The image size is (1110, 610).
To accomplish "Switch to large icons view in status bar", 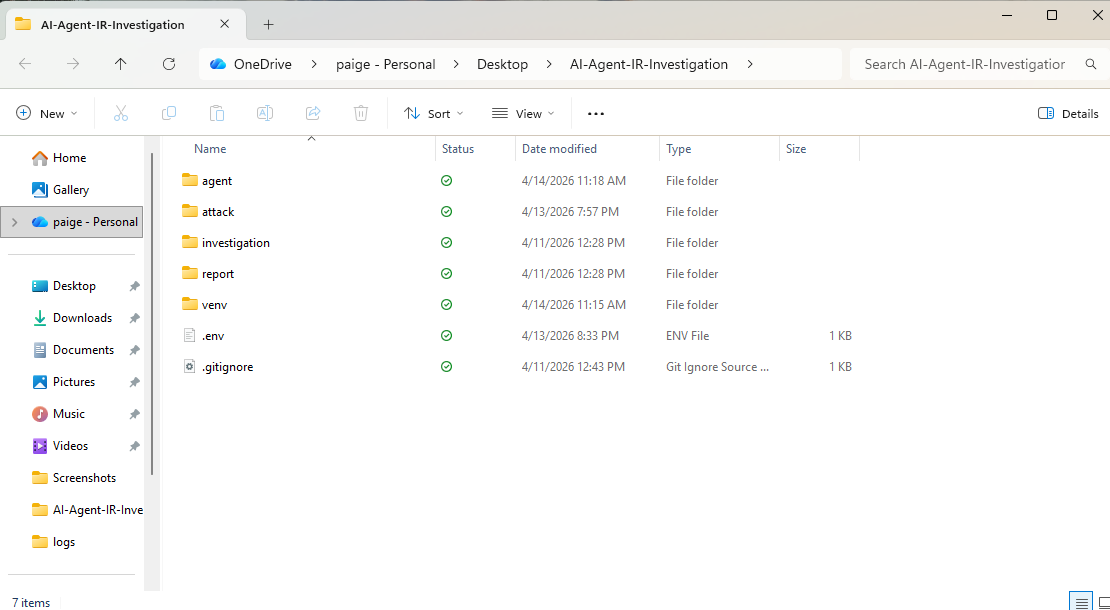I will (1101, 602).
